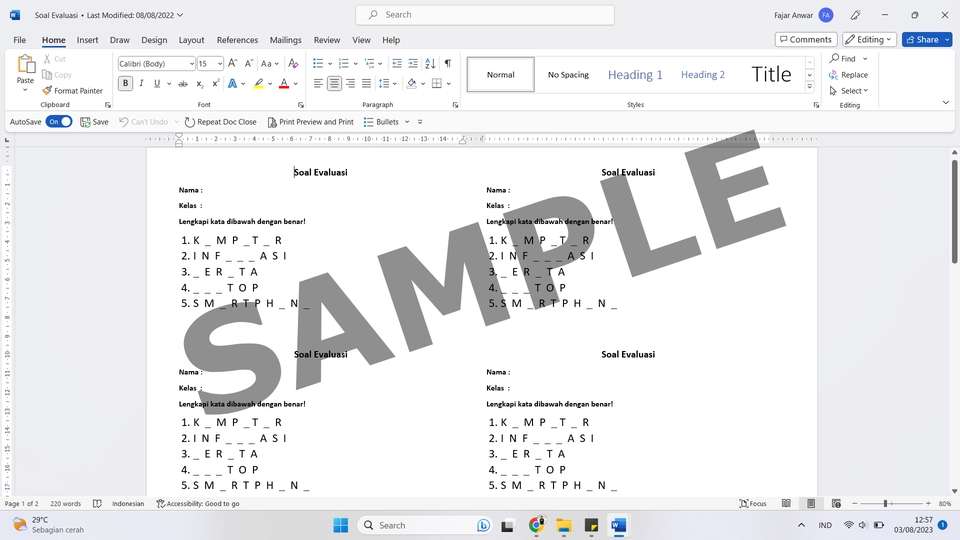Click Find in Editing group
Image resolution: width=960 pixels, height=540 pixels.
(843, 59)
